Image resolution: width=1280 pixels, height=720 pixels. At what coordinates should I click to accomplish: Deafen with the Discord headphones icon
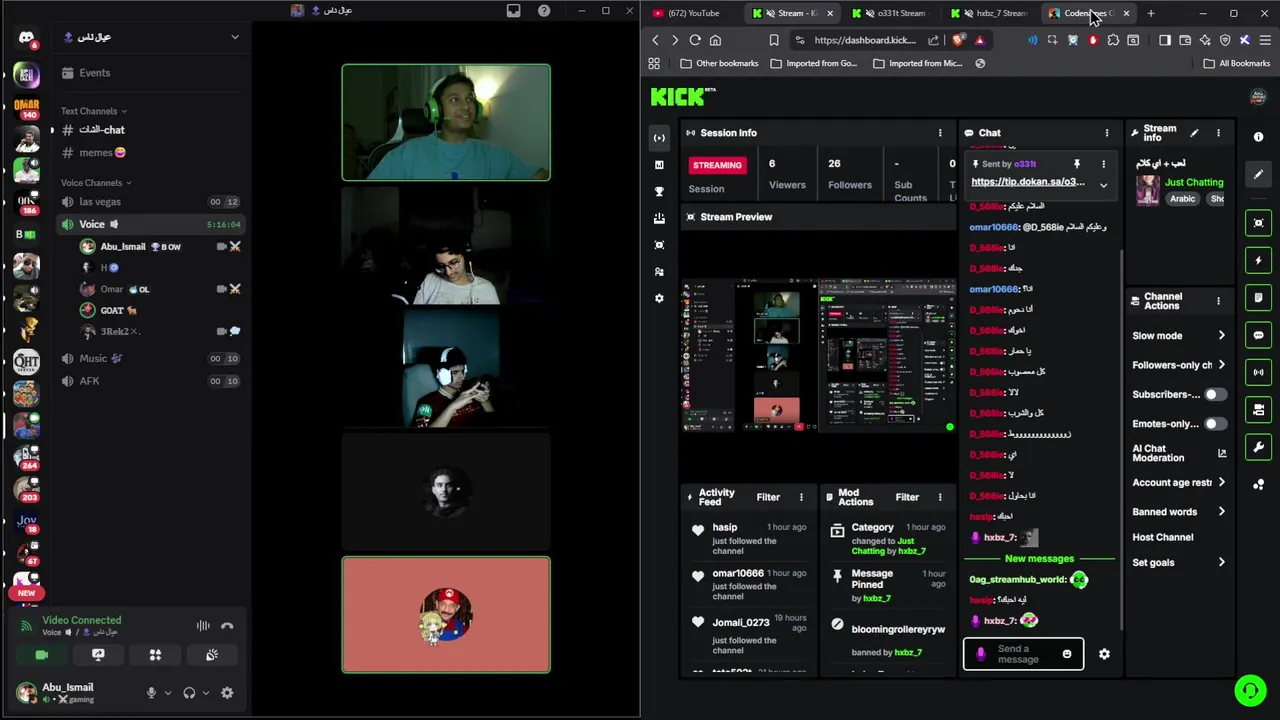point(189,693)
